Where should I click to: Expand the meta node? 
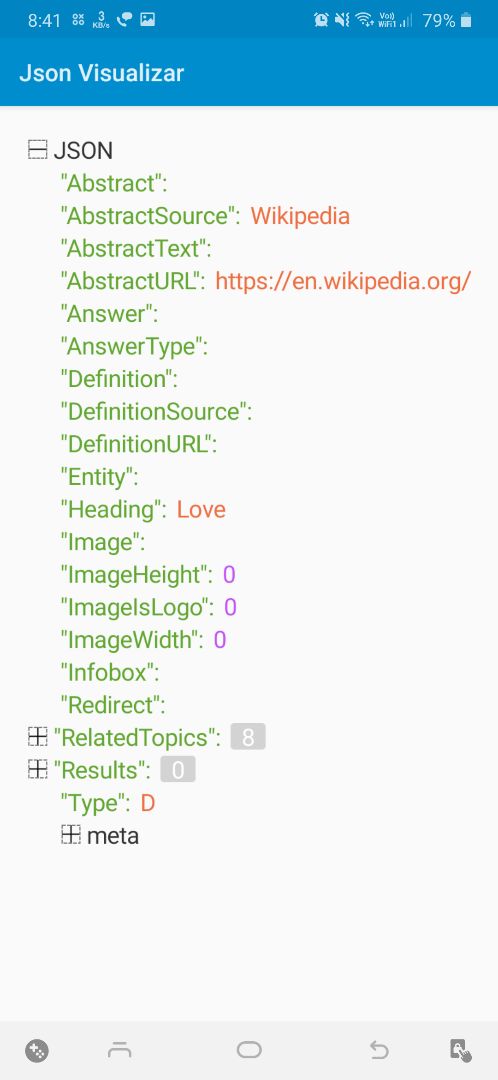pos(71,835)
